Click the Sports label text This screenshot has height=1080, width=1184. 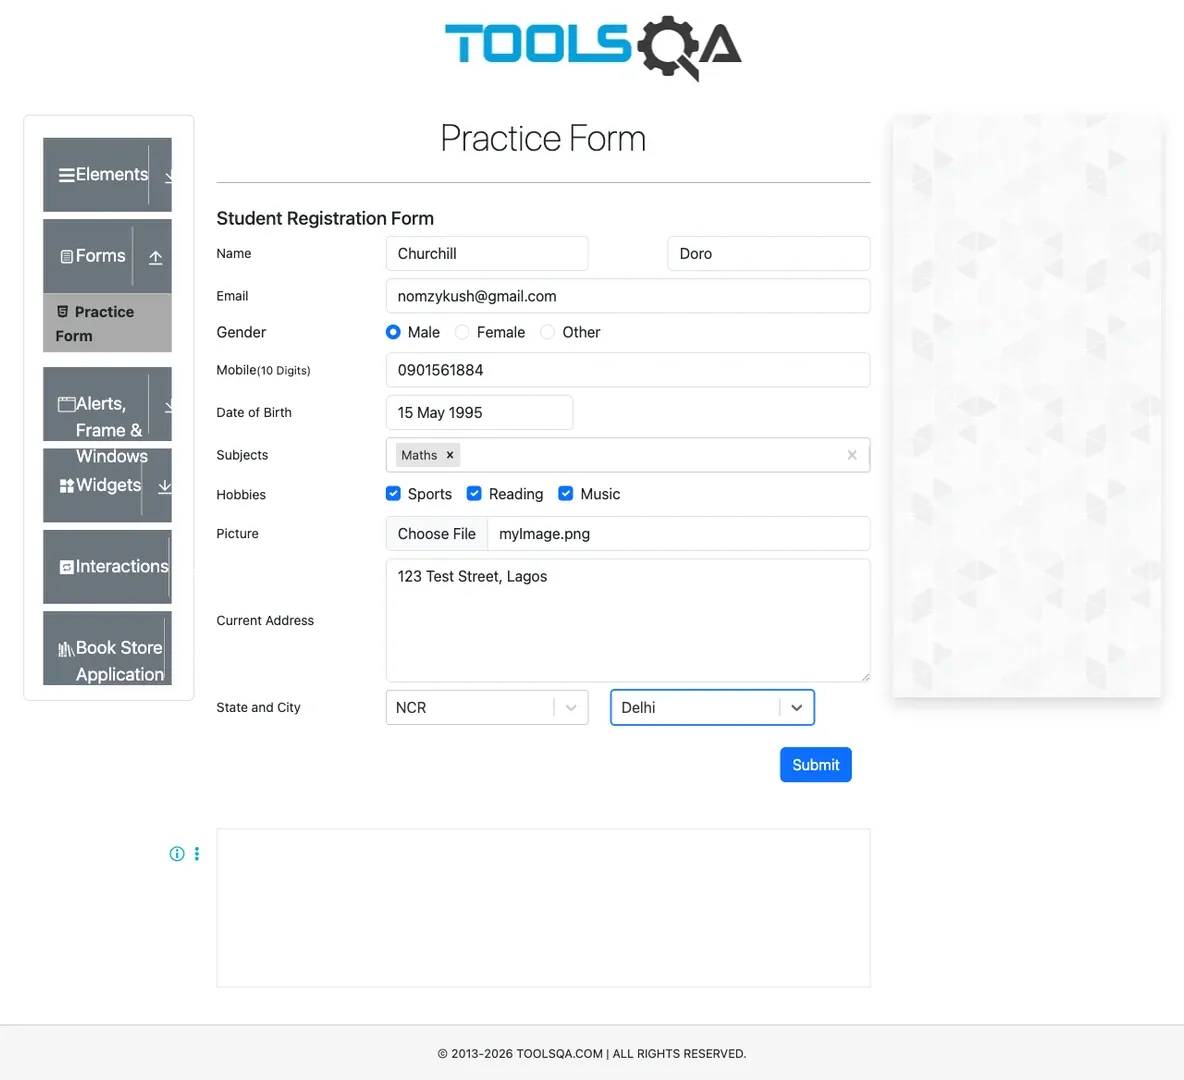pyautogui.click(x=430, y=494)
